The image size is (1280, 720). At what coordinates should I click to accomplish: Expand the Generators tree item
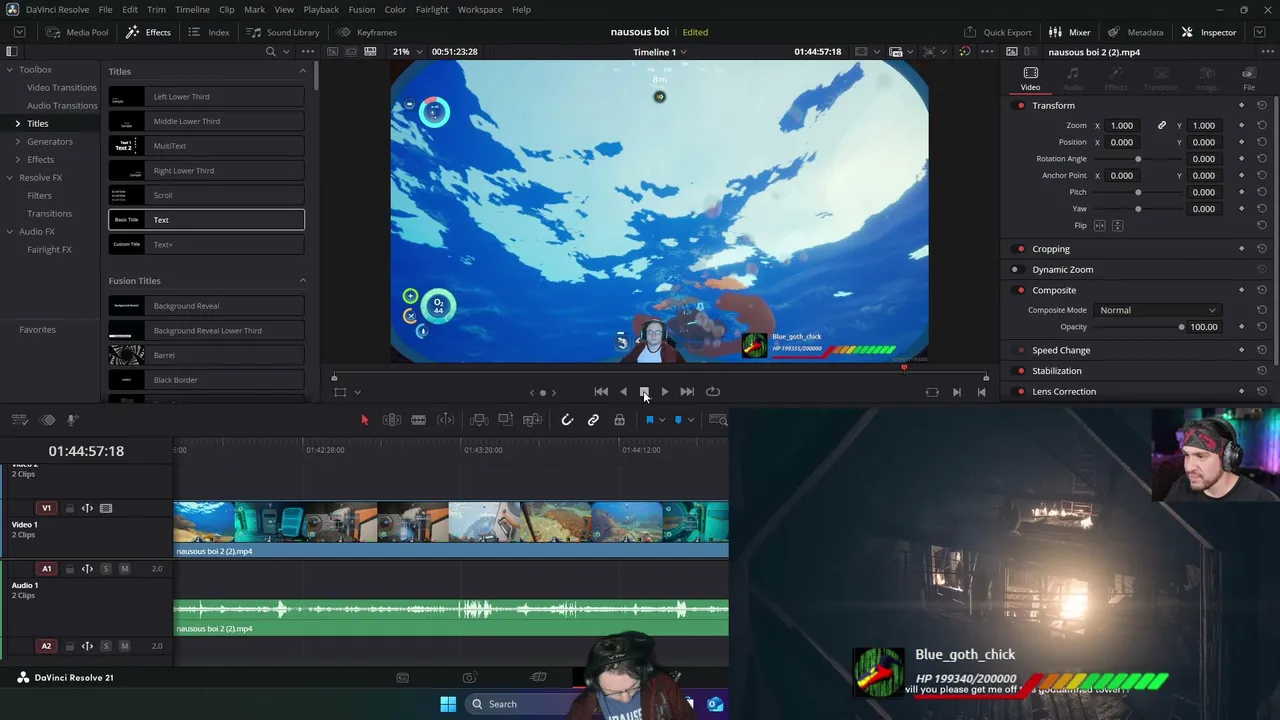click(18, 142)
